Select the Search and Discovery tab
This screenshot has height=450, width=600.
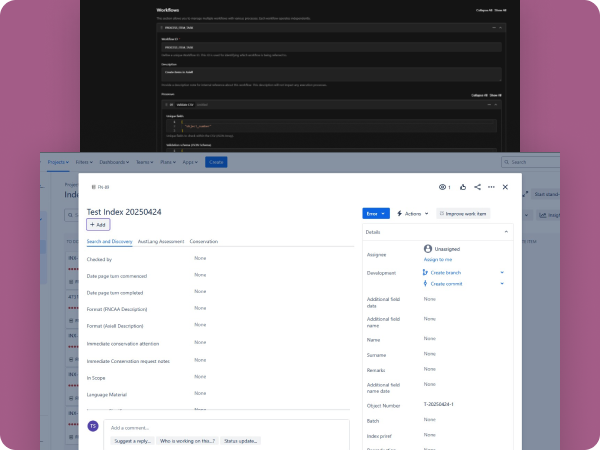coord(109,241)
